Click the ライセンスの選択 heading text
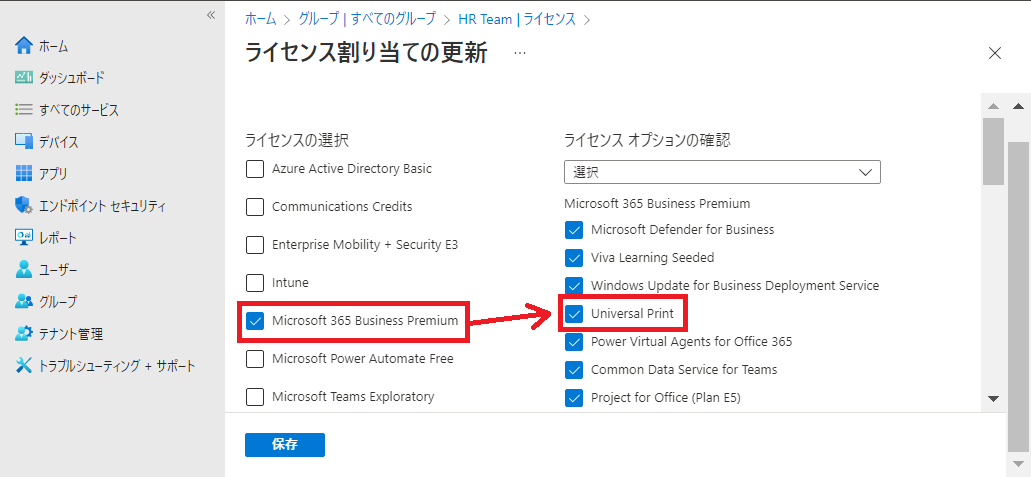This screenshot has width=1031, height=477. 297,139
